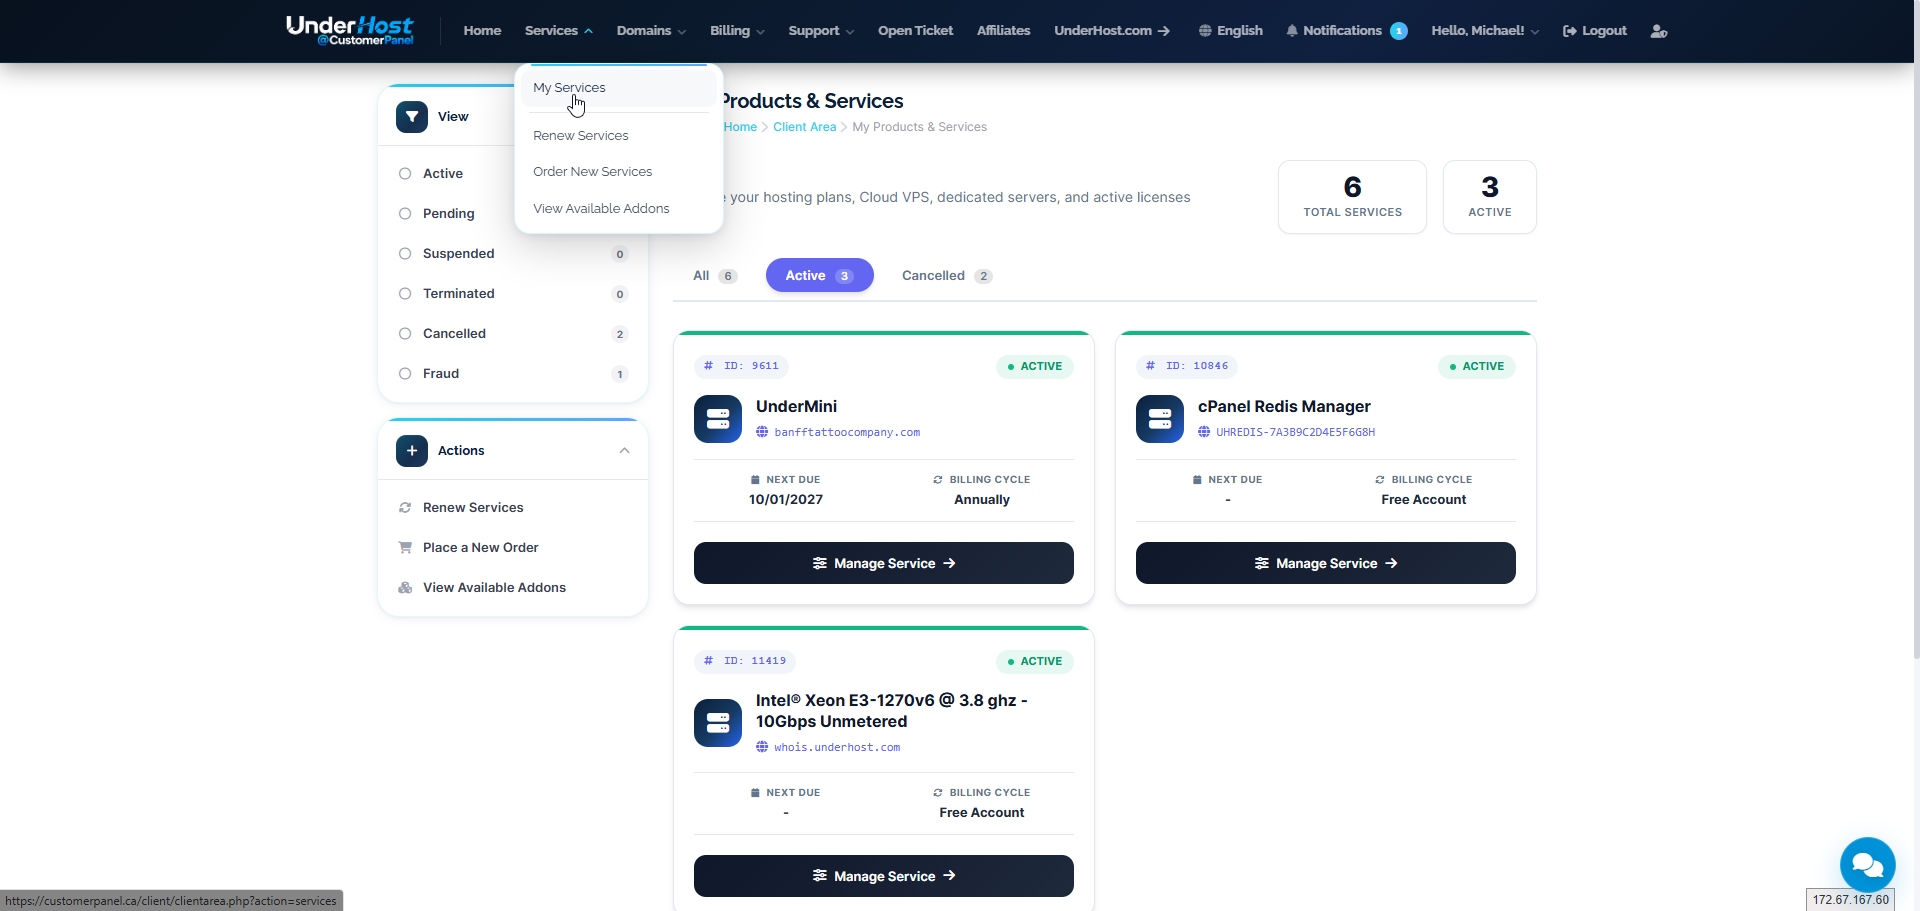
Task: Open the whois.underhost.com domain link
Action: [837, 747]
